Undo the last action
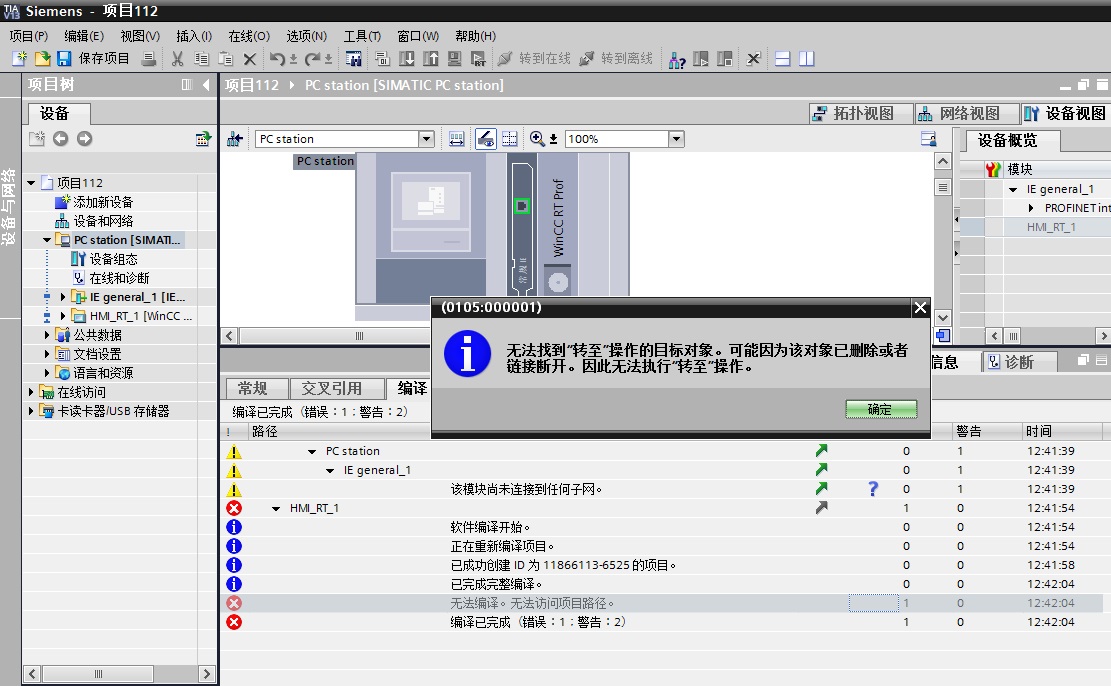 (x=277, y=59)
